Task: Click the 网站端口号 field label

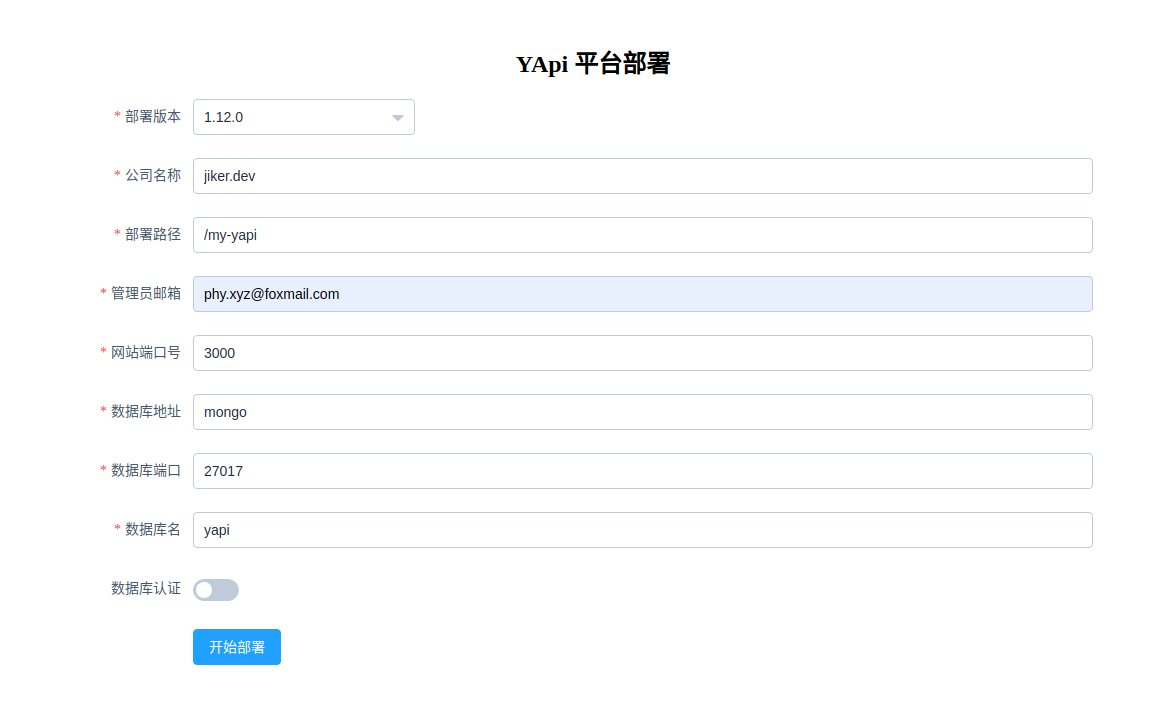Action: (x=145, y=352)
